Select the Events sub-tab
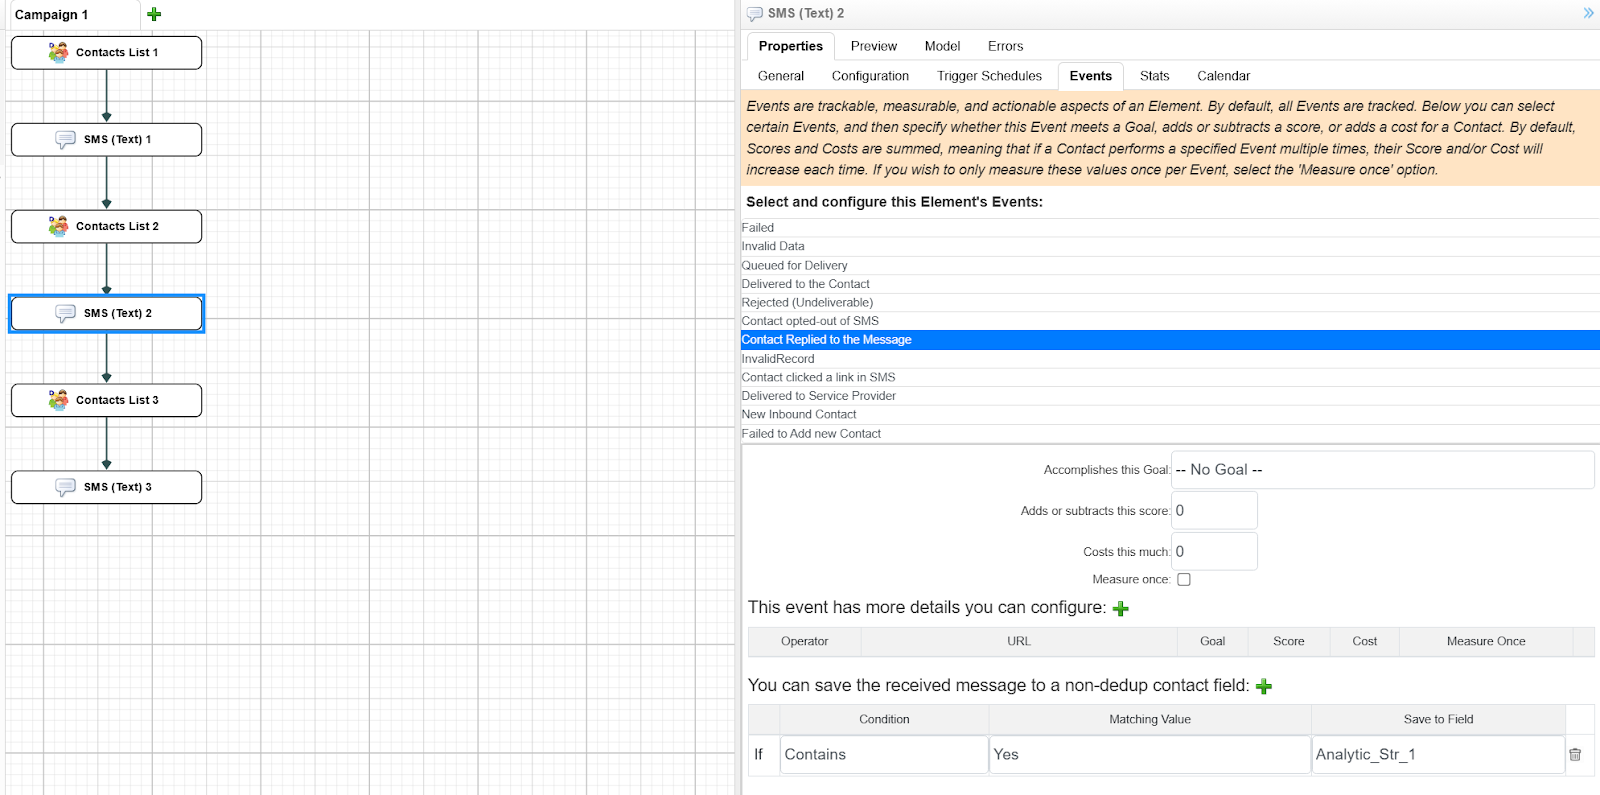 (x=1090, y=76)
